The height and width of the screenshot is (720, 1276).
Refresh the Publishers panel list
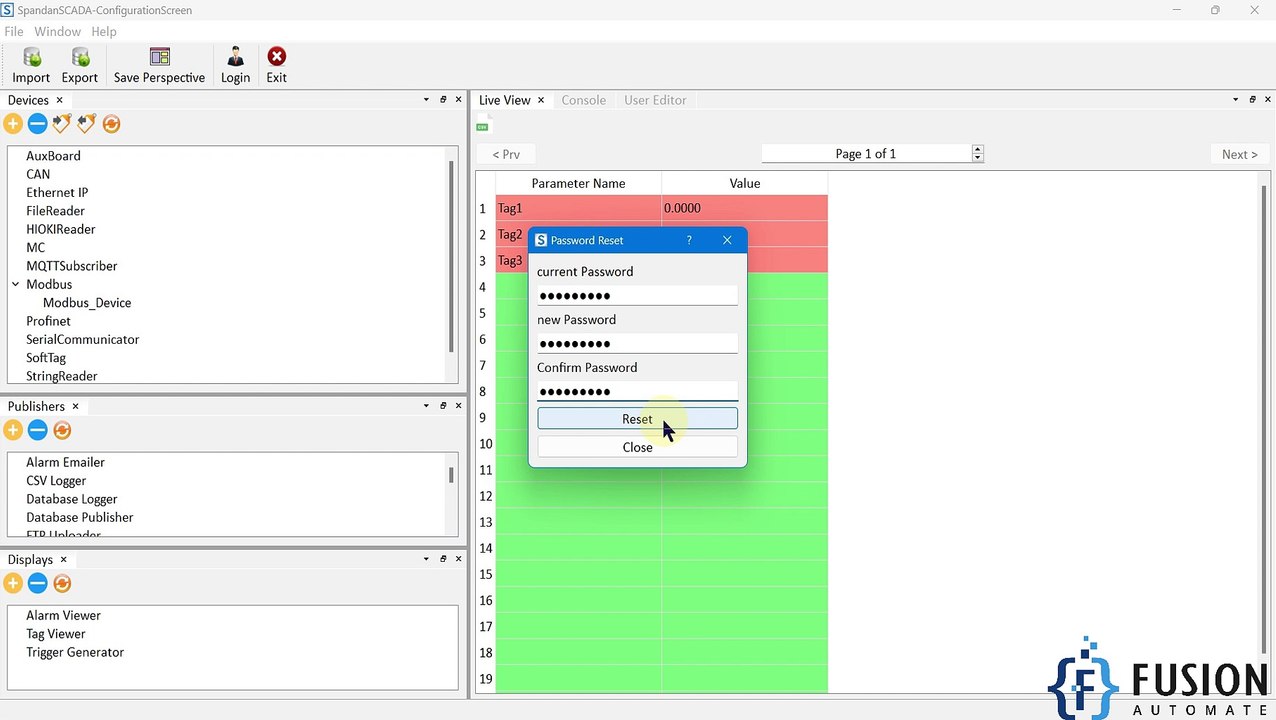pyautogui.click(x=62, y=430)
